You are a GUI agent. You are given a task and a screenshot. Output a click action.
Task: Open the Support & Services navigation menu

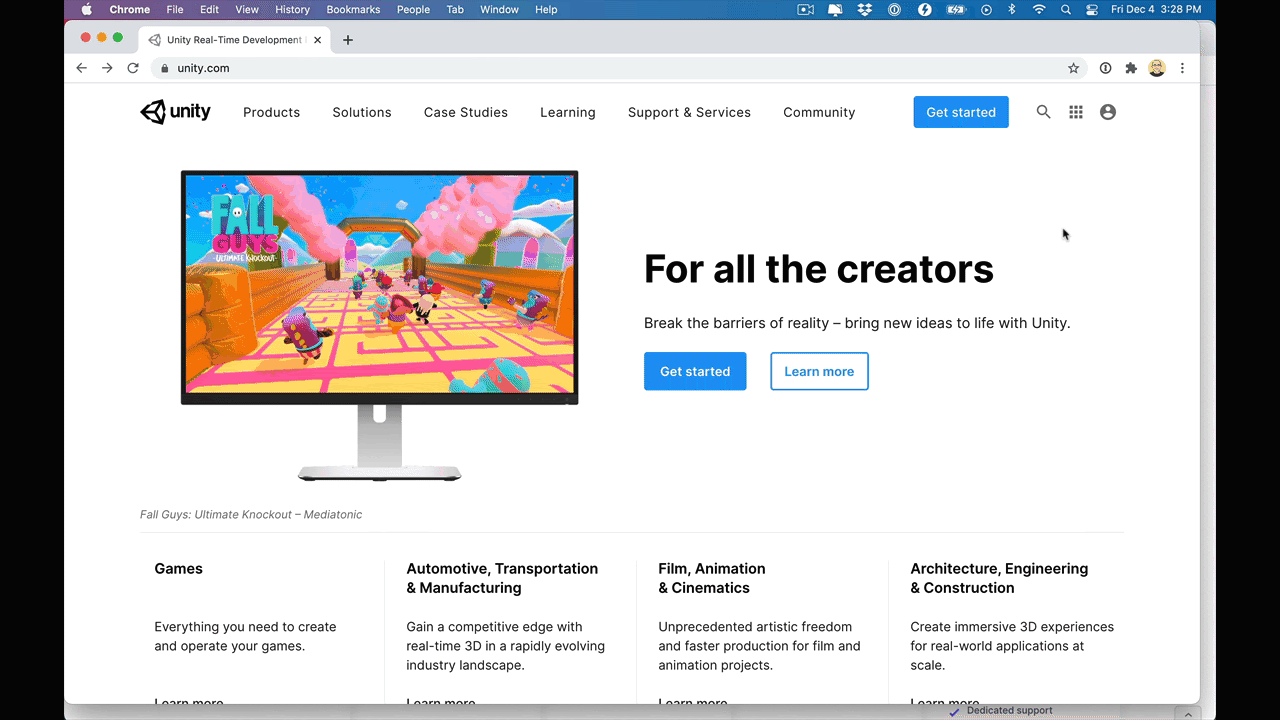pyautogui.click(x=689, y=112)
